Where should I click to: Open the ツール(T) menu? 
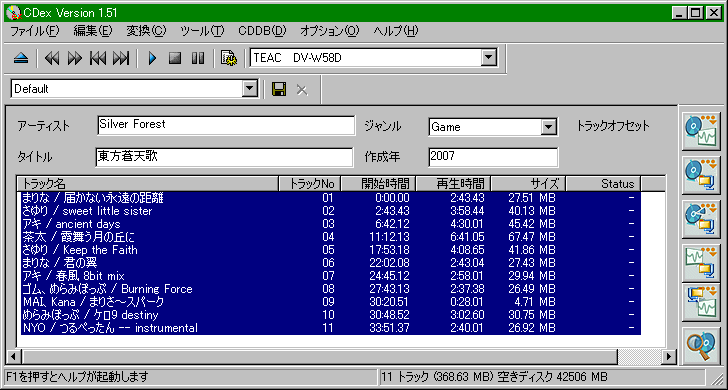tap(202, 31)
